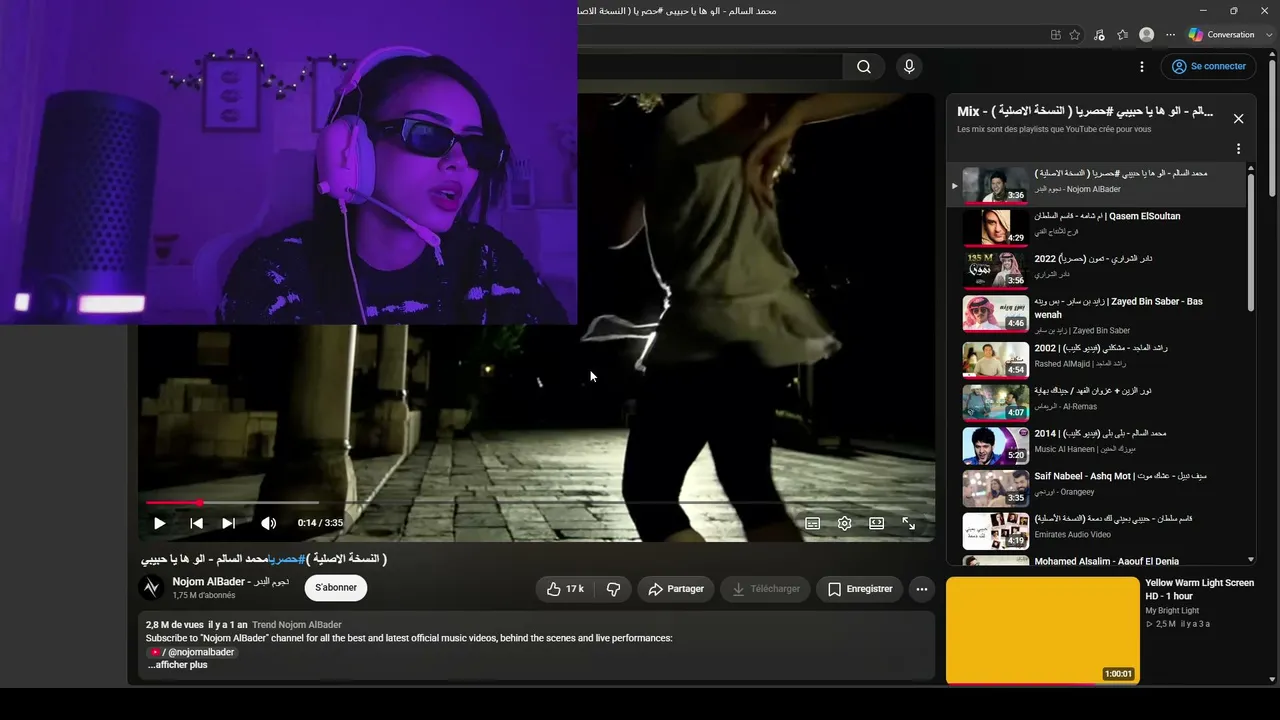
Task: Open the Copilot Conversation button
Action: (x=1221, y=35)
